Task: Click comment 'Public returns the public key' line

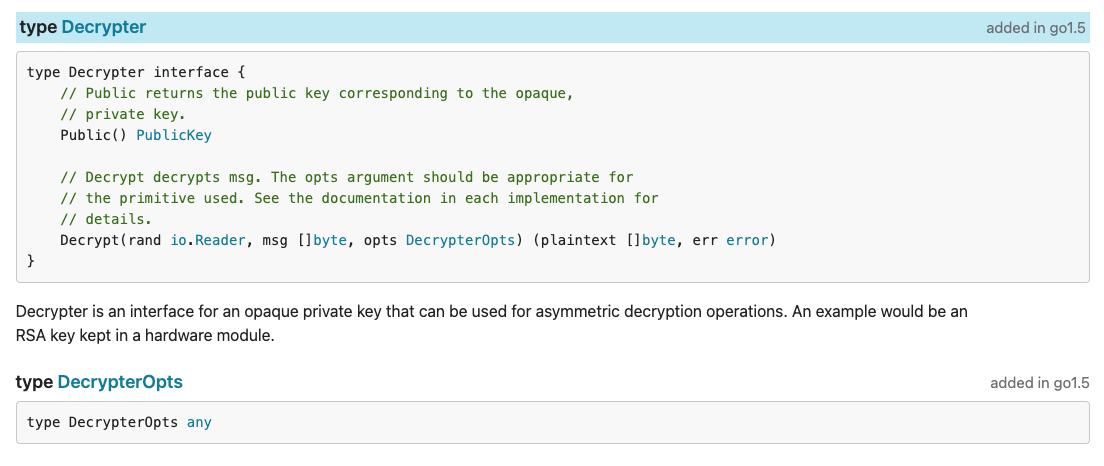Action: coord(317,93)
